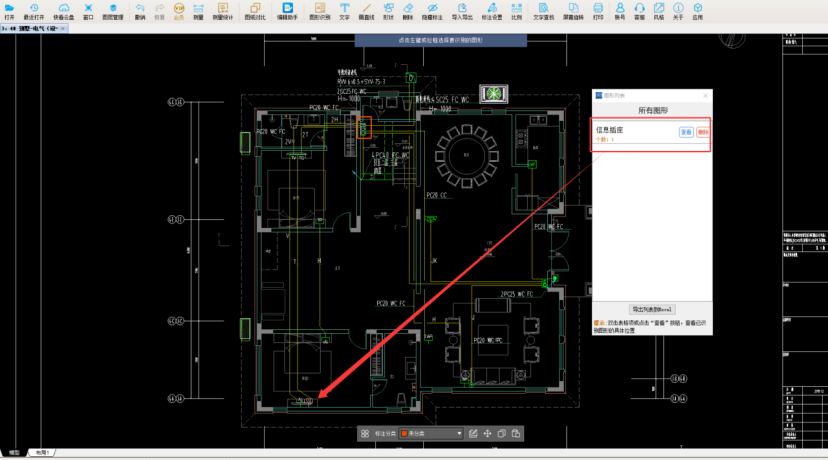Open the 图纸对比 drawing compare tool
Screen dimensions: 828x460
[x=255, y=10]
